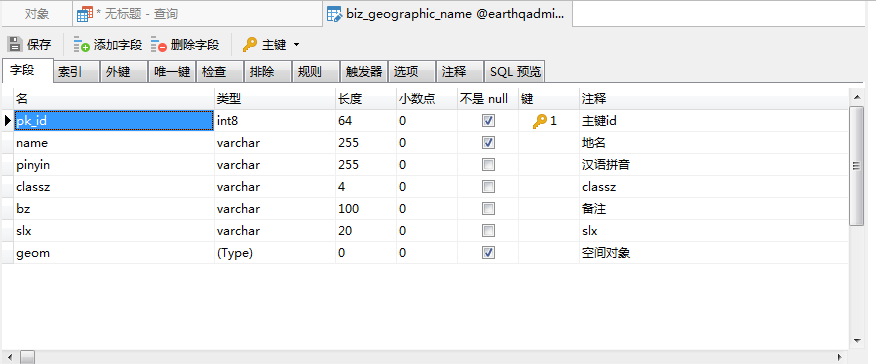
Task: Click the horizontal scrollbar right arrow
Action: [x=840, y=357]
